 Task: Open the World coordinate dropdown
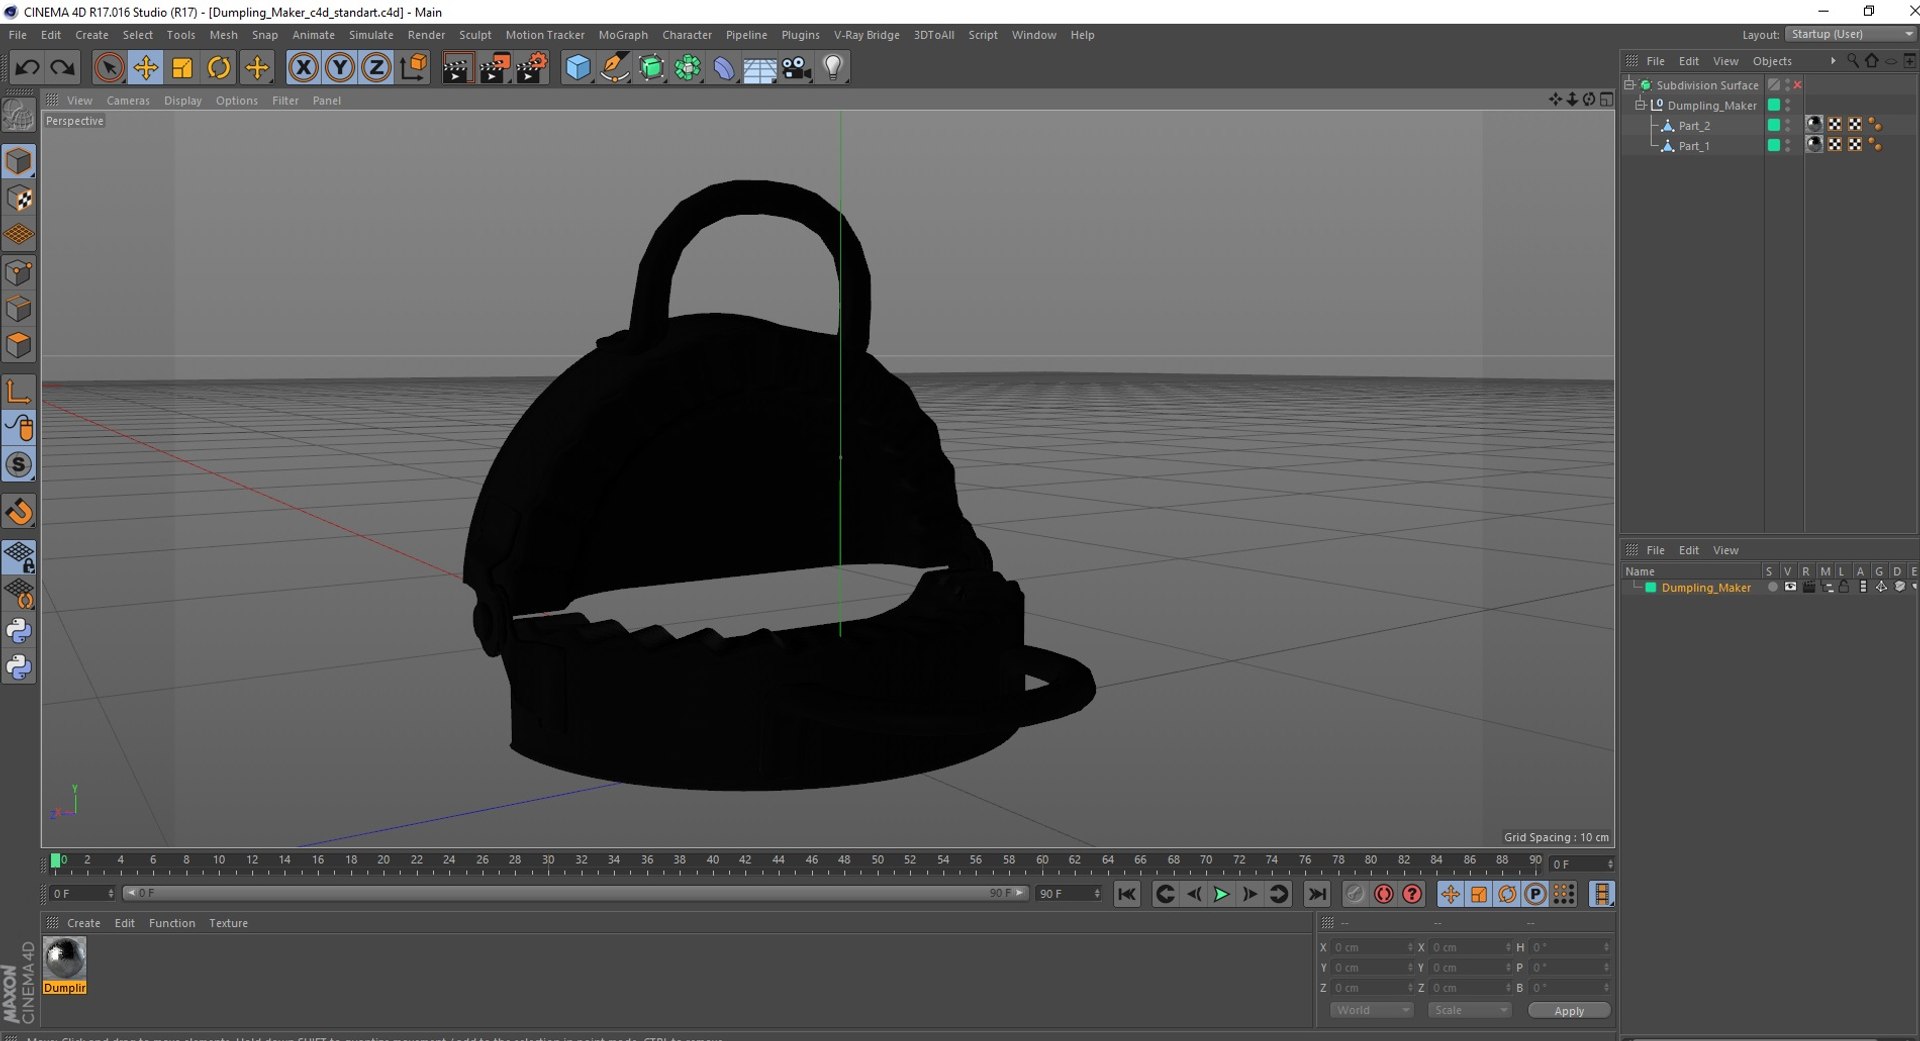[x=1371, y=1011]
